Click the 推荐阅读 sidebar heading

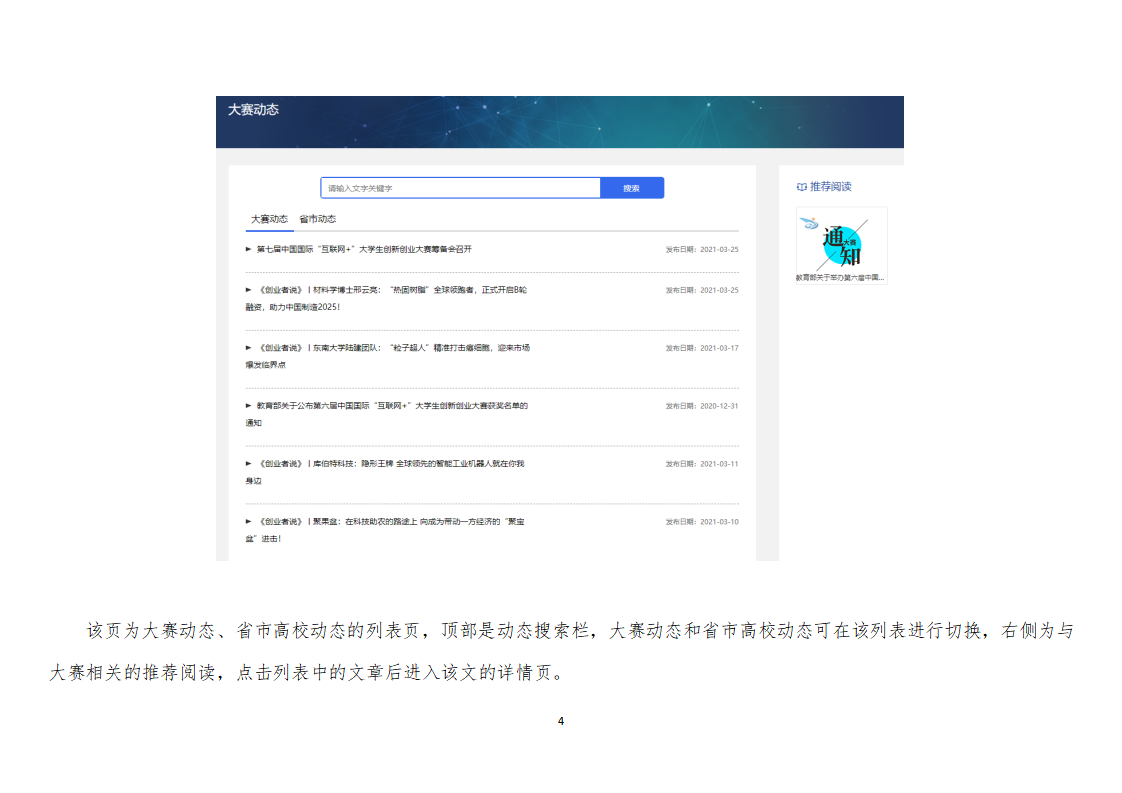[x=830, y=187]
